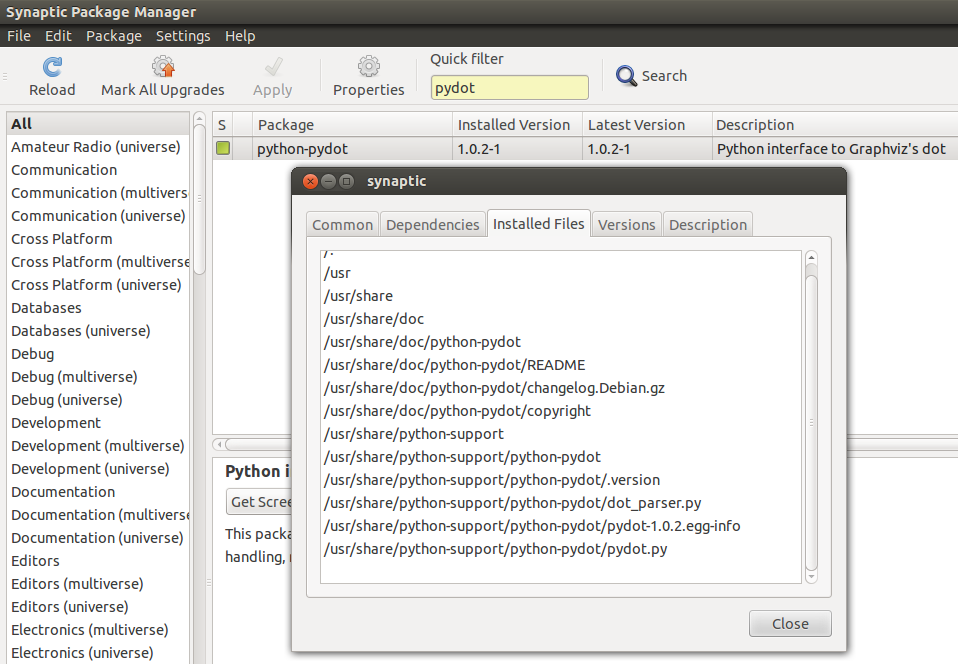Select the Installed Files tab
958x664 pixels.
[538, 224]
